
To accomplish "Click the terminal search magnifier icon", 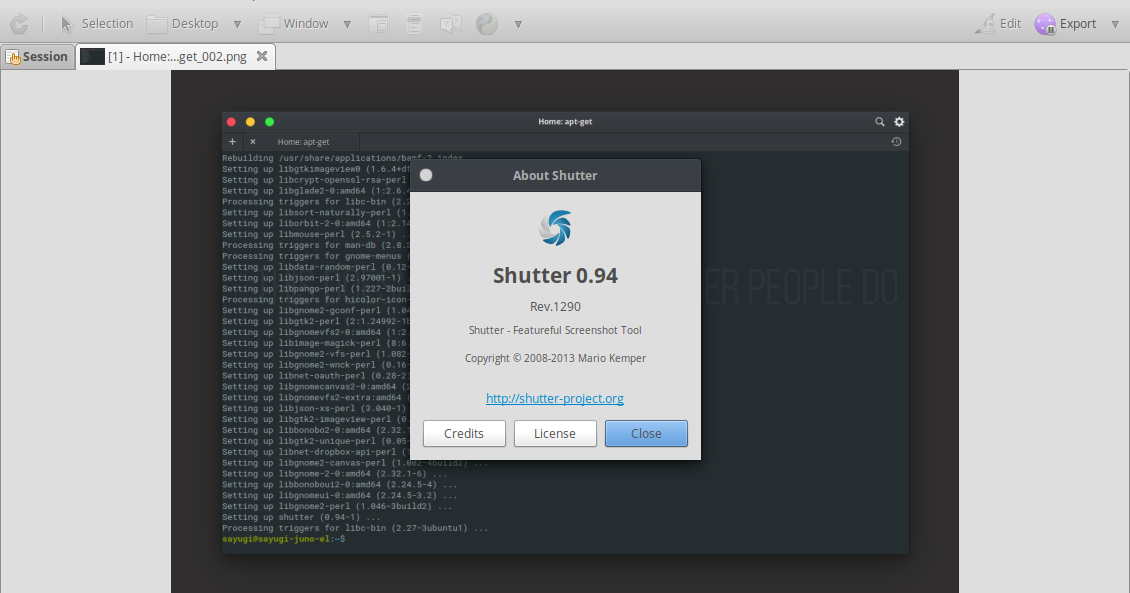I will pos(880,122).
